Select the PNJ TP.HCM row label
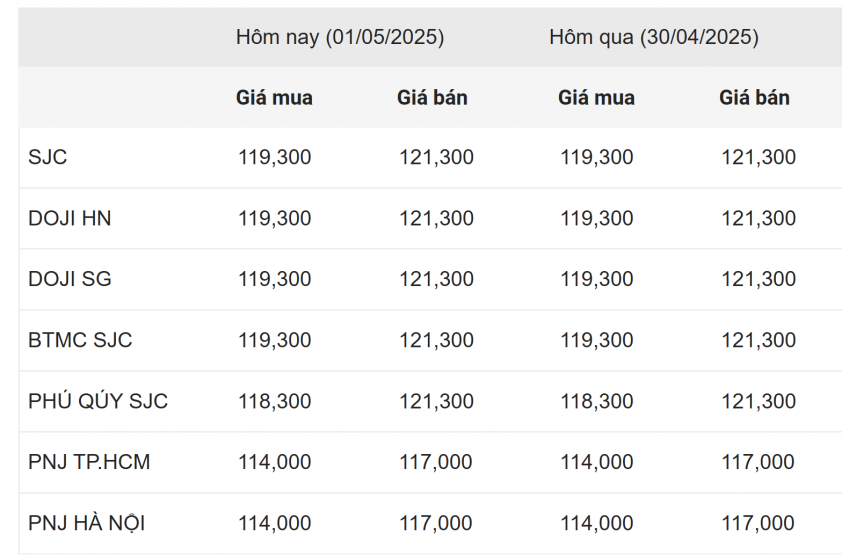Image resolution: width=842 pixels, height=556 pixels. coord(89,462)
